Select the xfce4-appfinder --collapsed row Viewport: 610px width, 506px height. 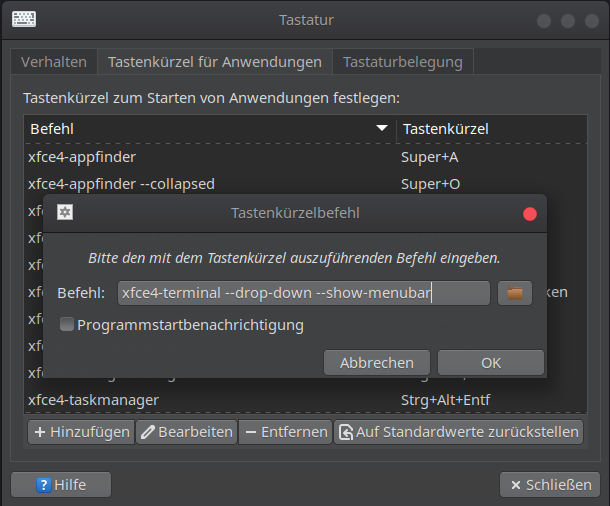[305, 184]
